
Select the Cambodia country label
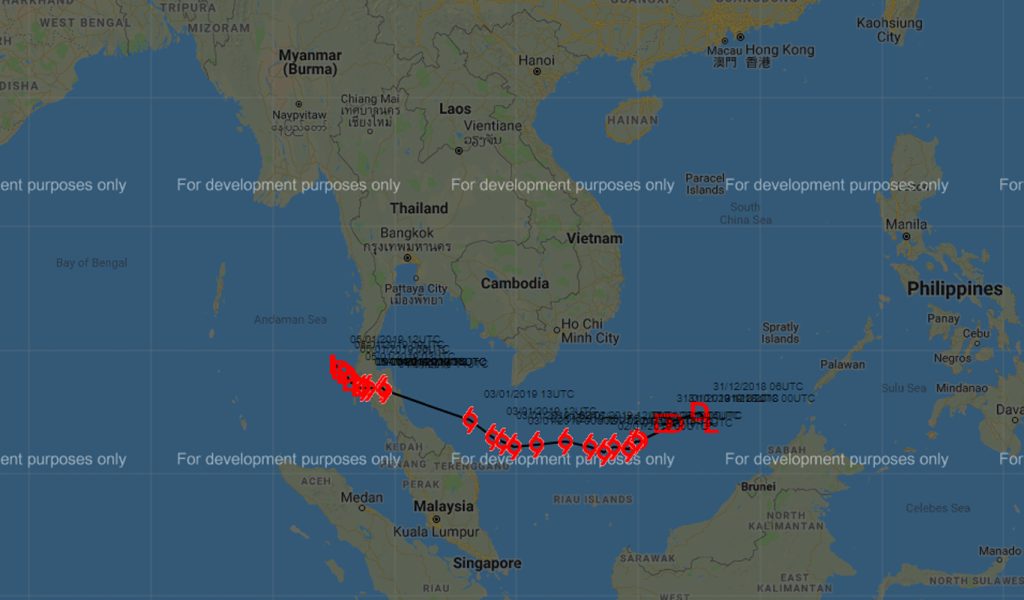coord(515,283)
